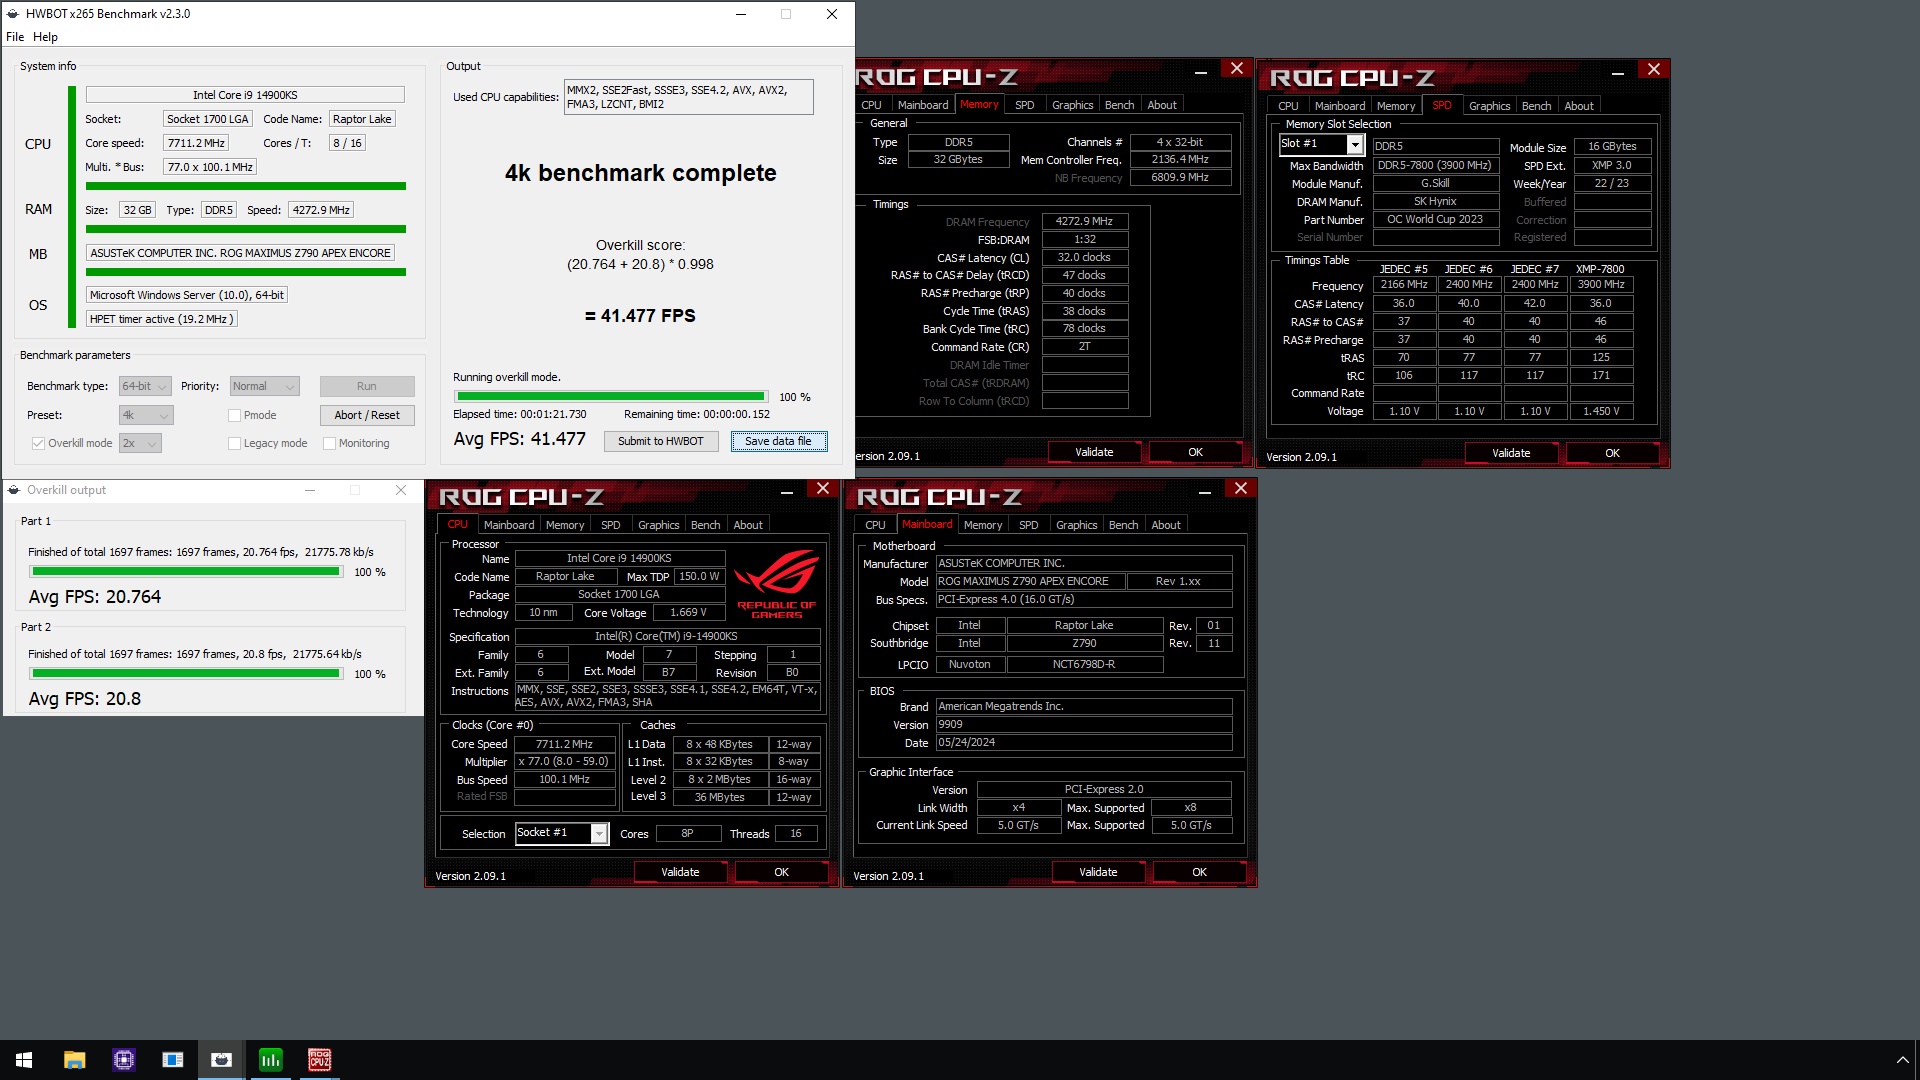This screenshot has height=1080, width=1920.
Task: Open the purple chip app in taskbar
Action: pos(123,1059)
